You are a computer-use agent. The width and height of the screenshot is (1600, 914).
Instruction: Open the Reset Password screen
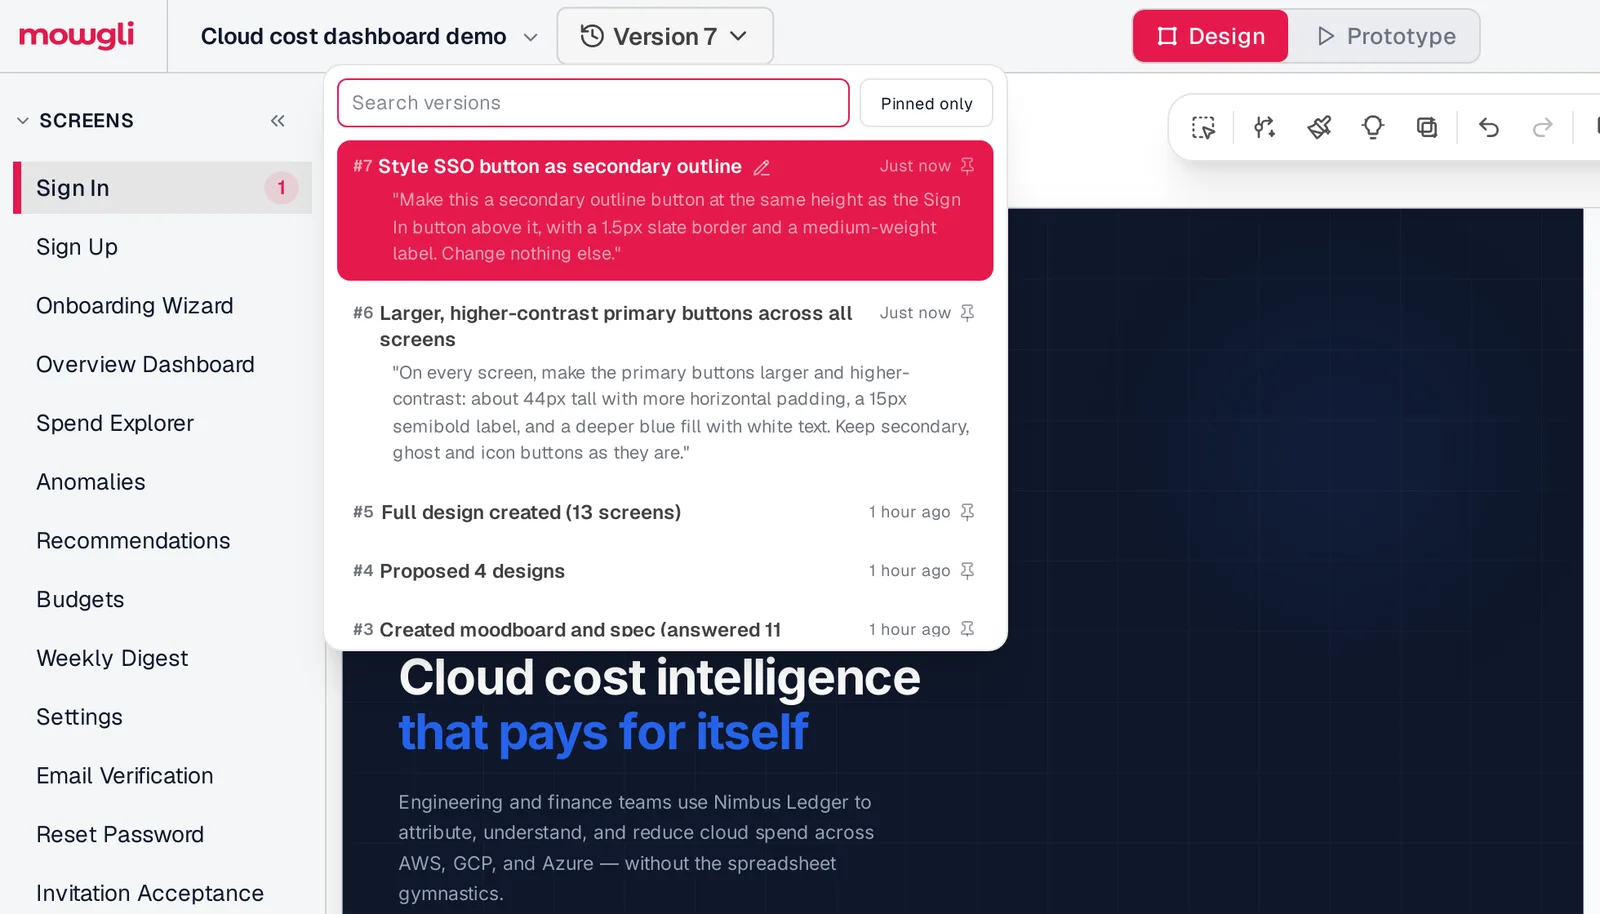163,835
